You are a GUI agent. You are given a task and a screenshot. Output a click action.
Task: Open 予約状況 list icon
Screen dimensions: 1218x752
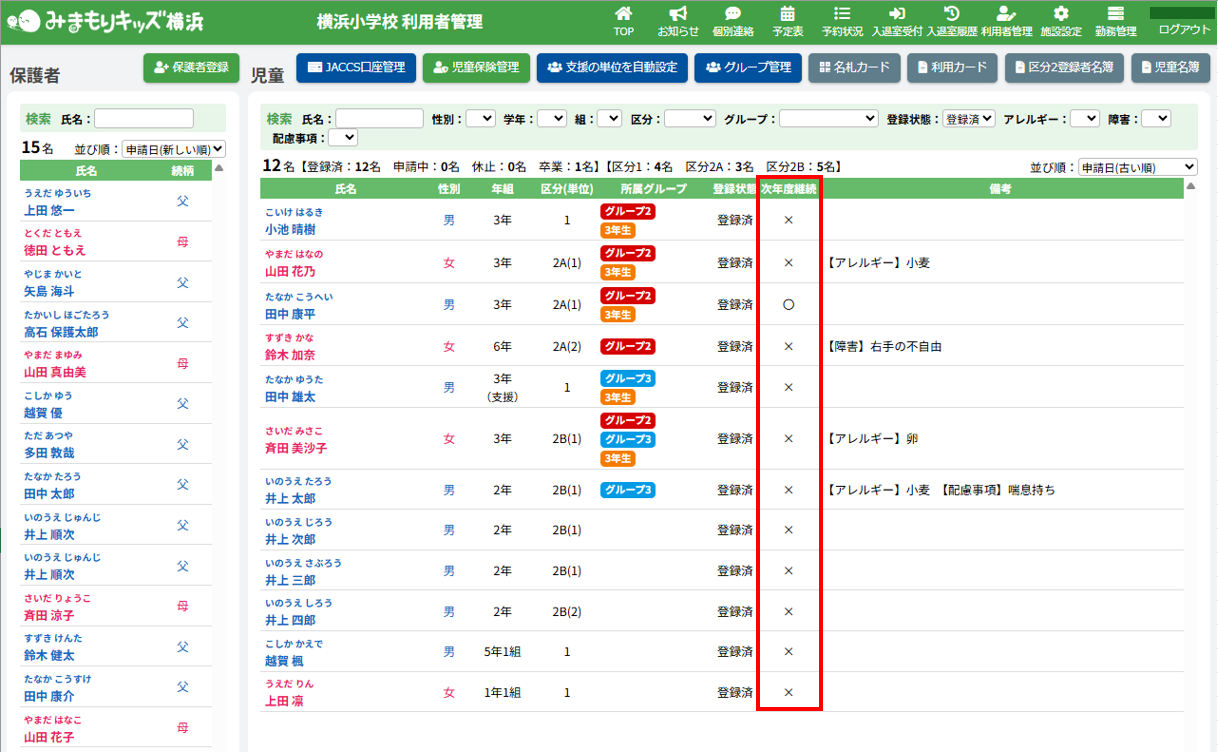tap(842, 14)
